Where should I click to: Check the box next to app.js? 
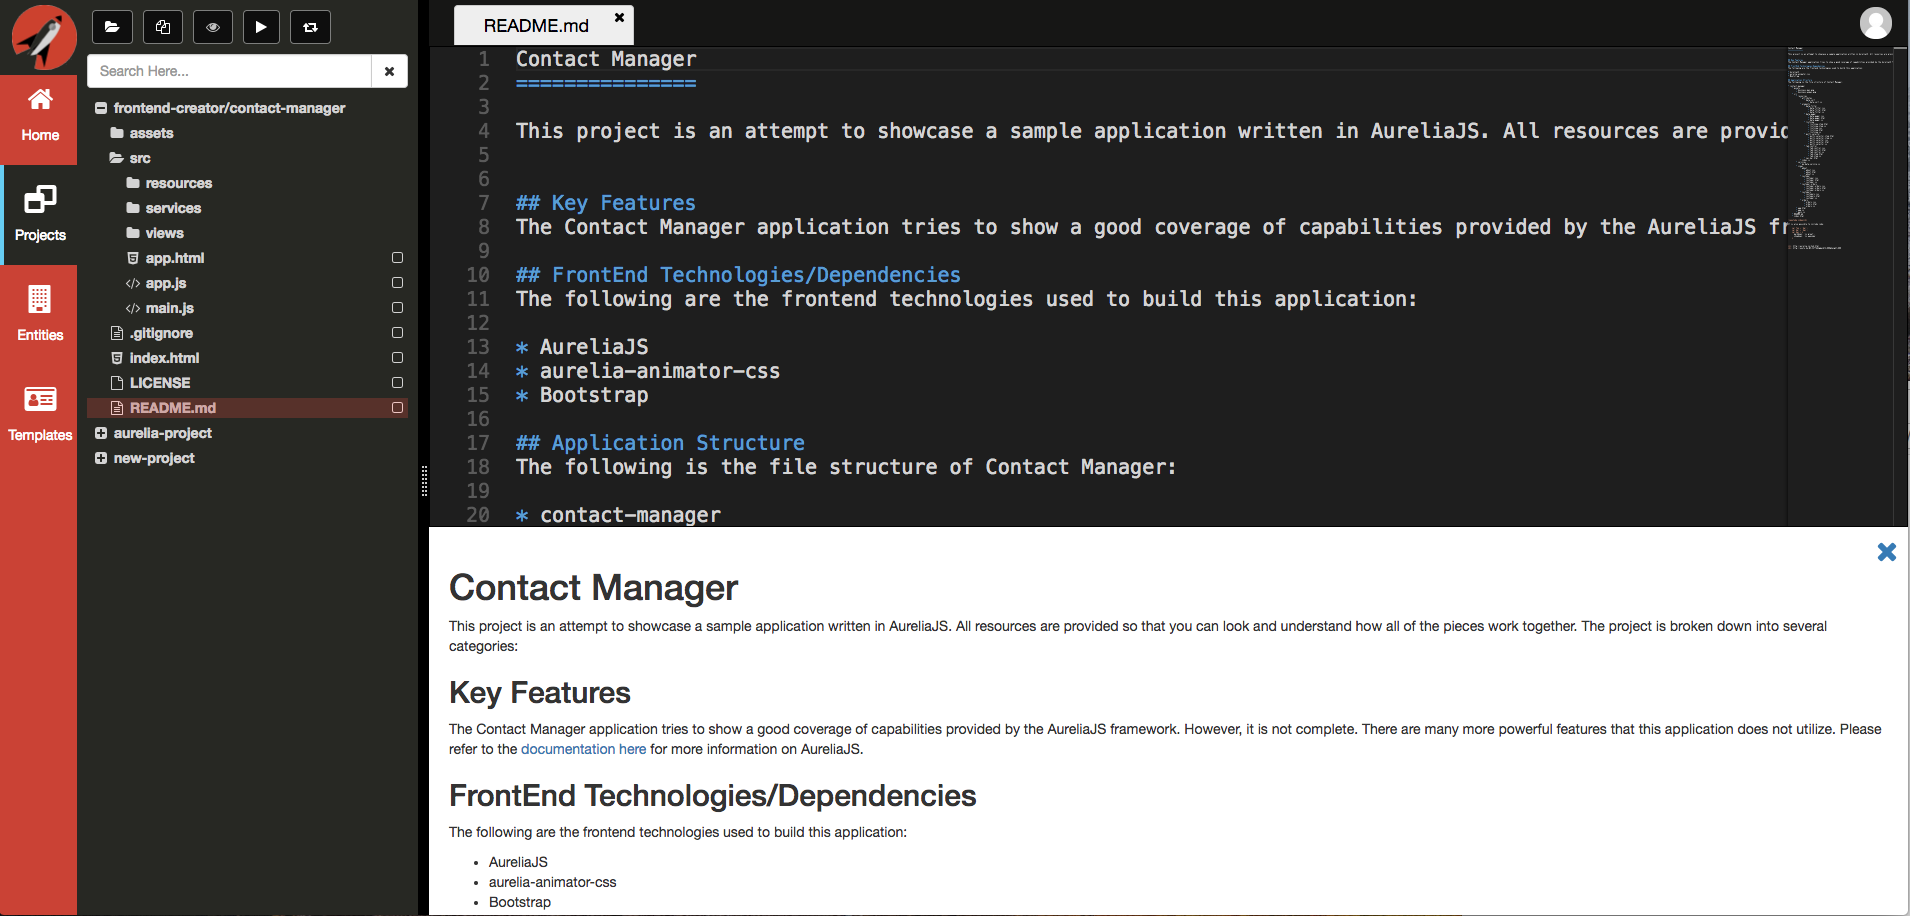pos(397,283)
